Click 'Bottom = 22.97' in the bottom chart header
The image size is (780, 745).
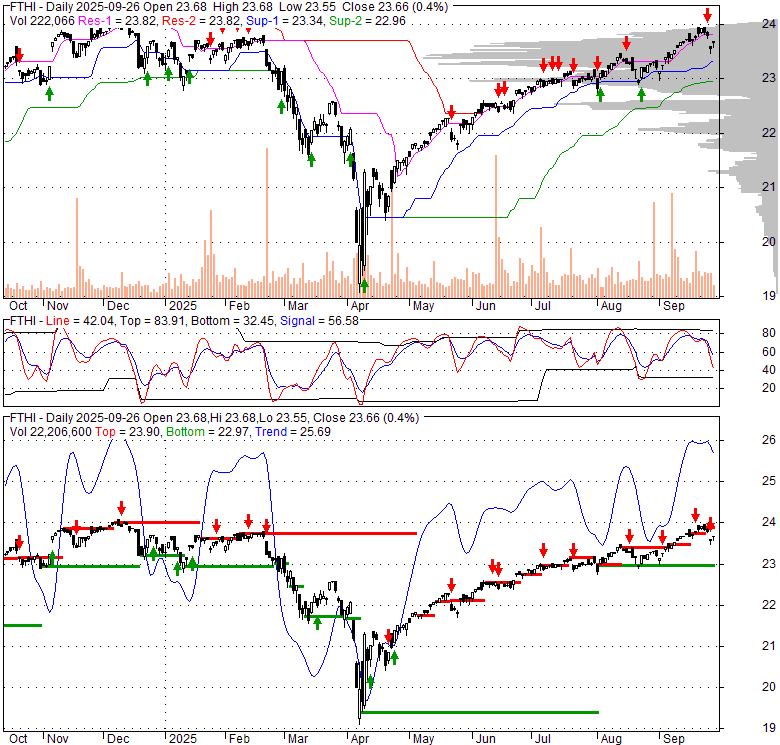[x=207, y=432]
